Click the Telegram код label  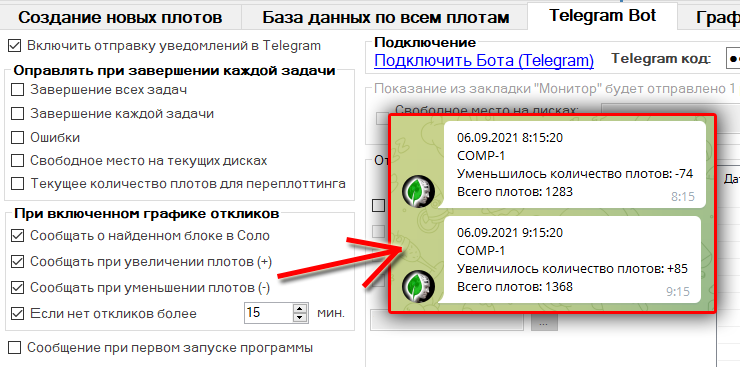(661, 58)
